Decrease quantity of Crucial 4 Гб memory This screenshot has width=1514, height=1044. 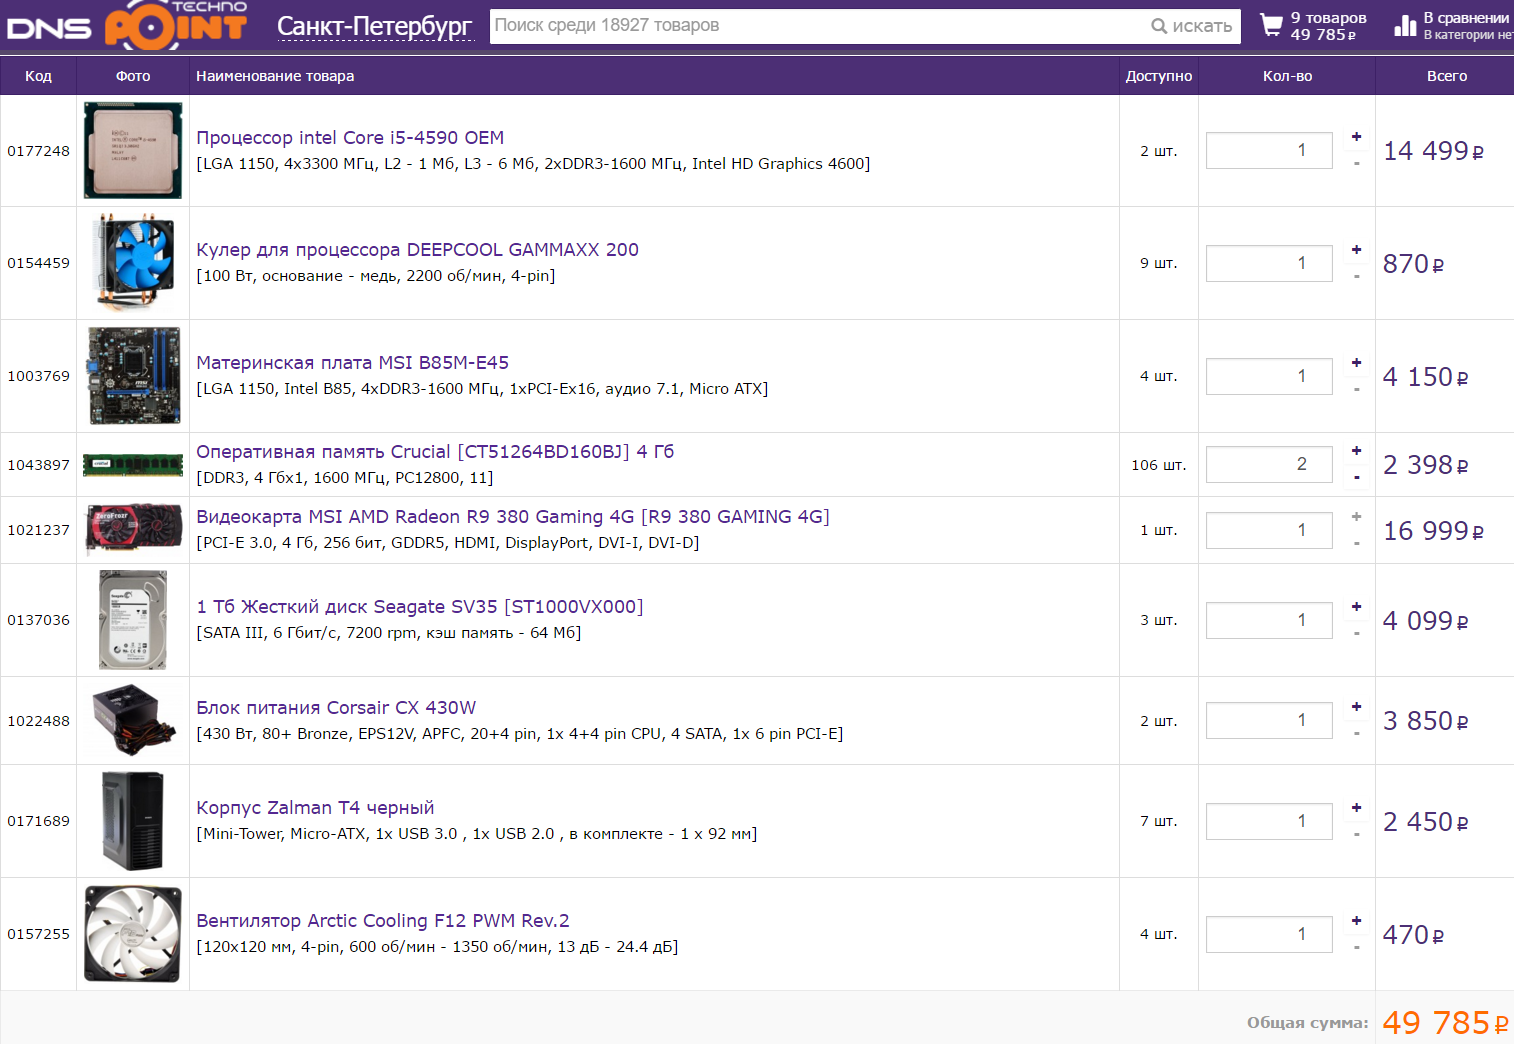(x=1356, y=478)
